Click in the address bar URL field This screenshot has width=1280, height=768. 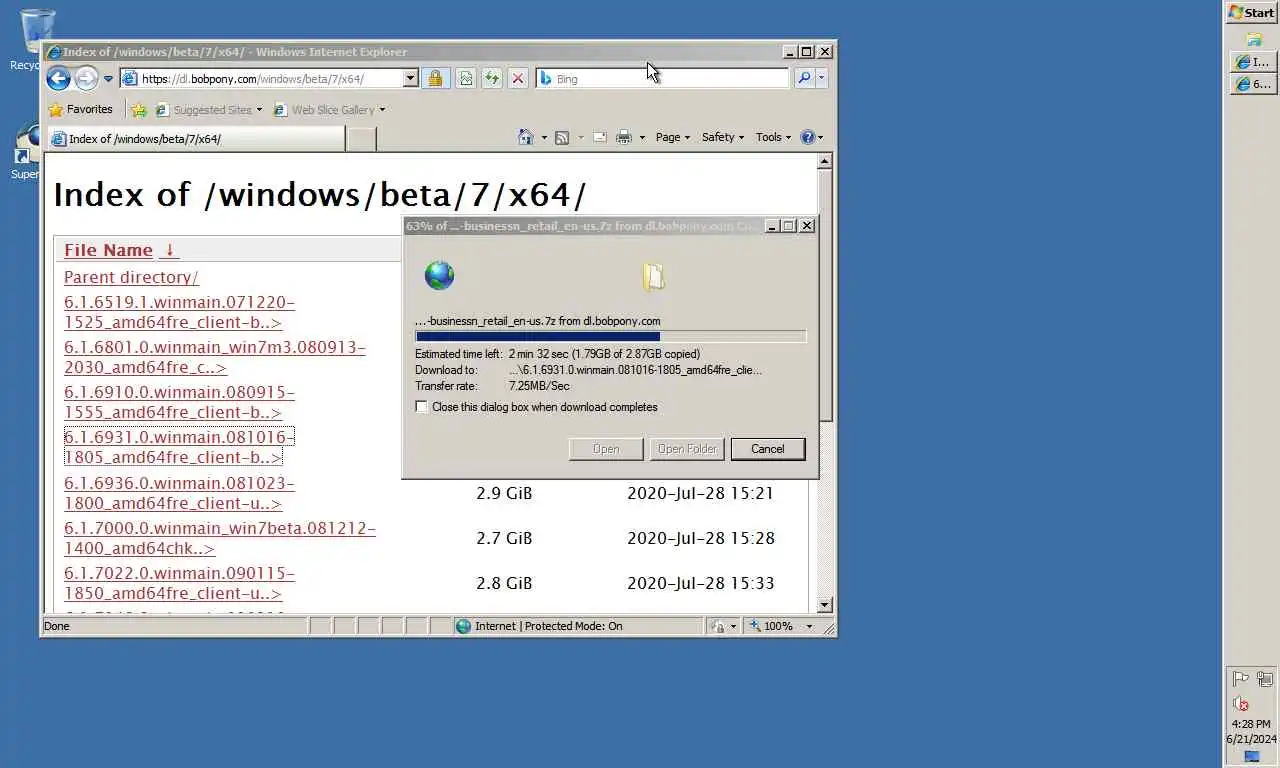[270, 78]
